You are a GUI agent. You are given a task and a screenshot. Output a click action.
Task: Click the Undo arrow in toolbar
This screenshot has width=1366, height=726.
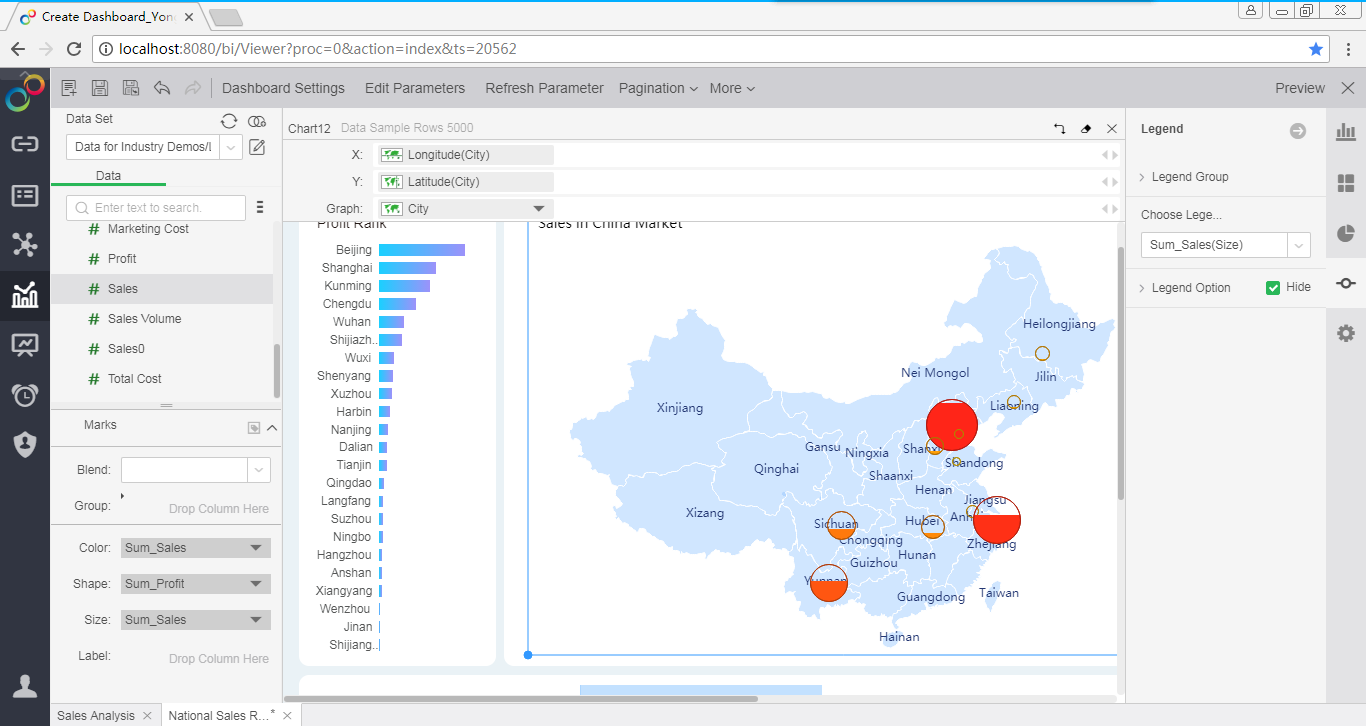tap(162, 88)
